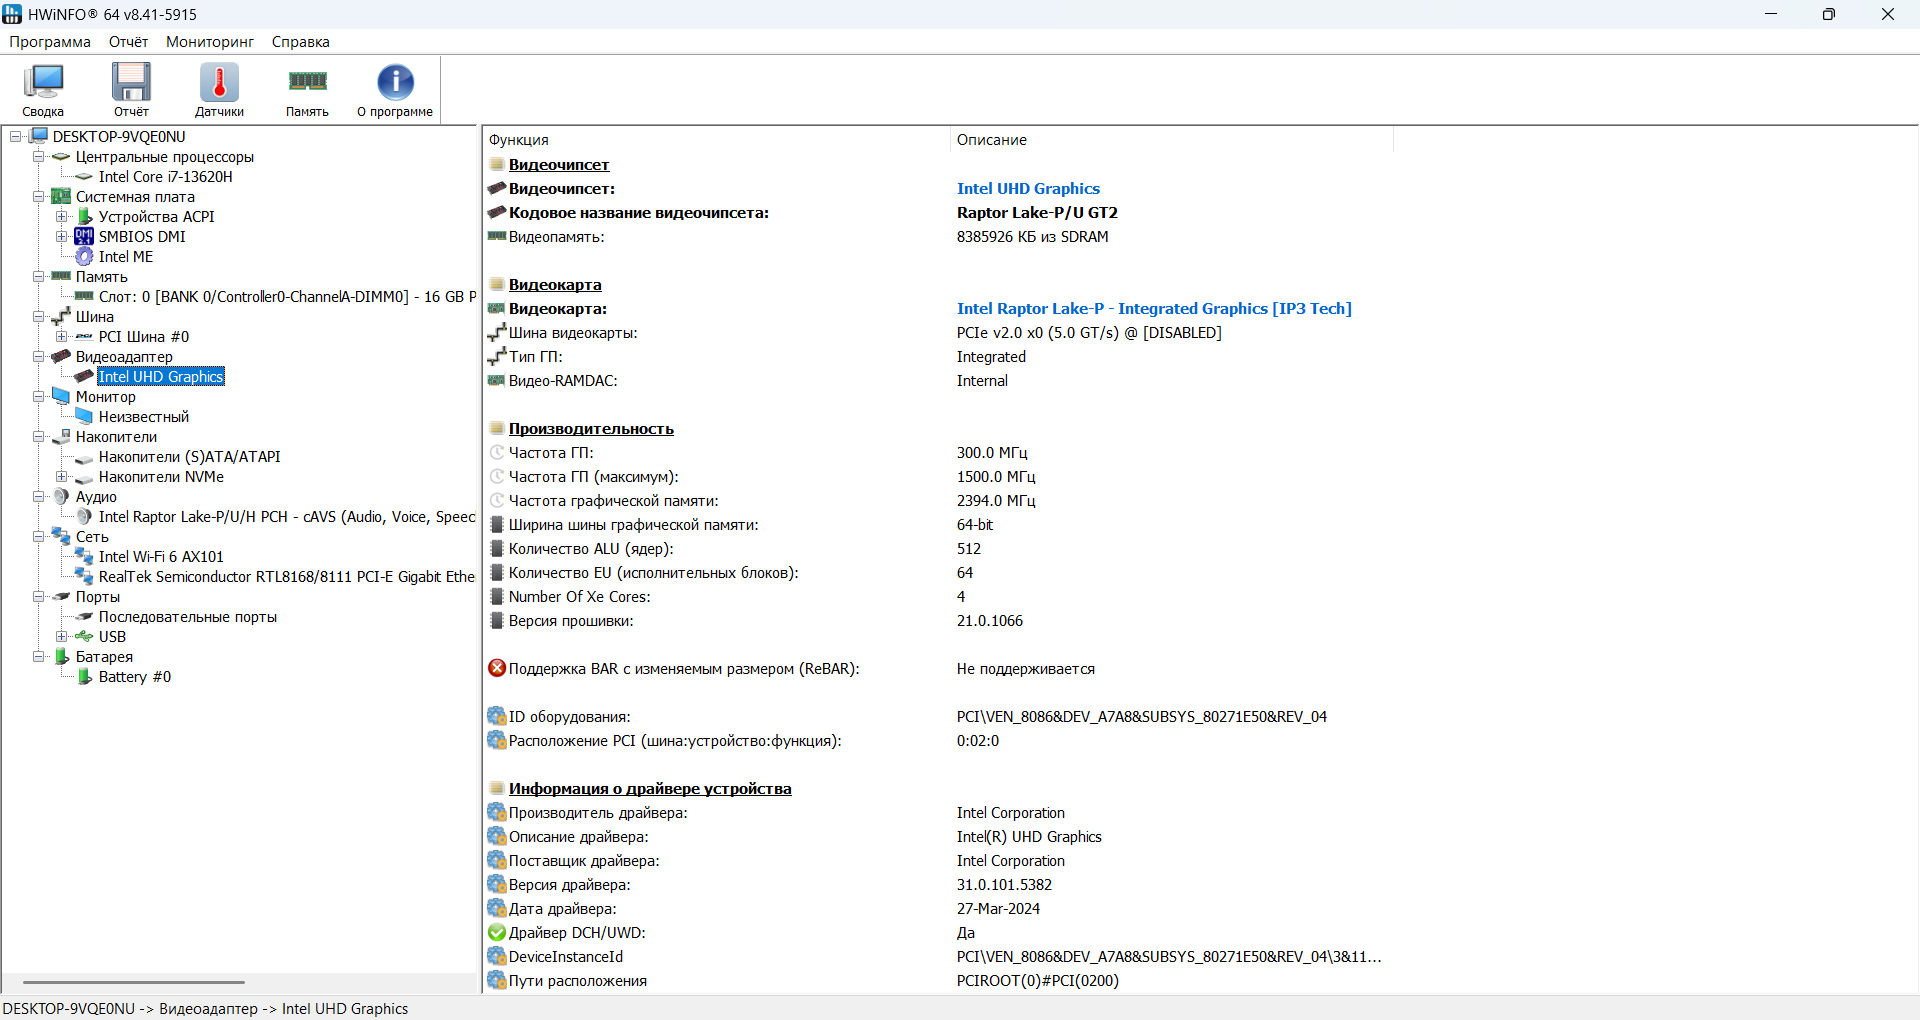This screenshot has height=1020, width=1920.
Task: Expand the USB tree node
Action: [x=61, y=637]
